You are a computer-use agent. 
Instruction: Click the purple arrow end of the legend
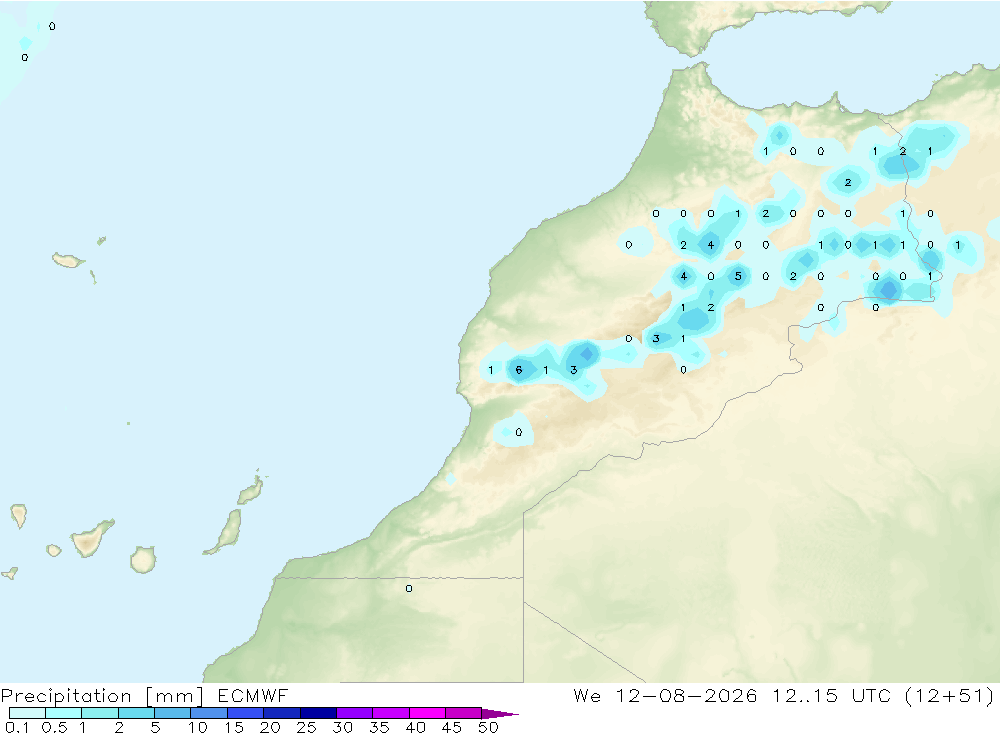500,714
